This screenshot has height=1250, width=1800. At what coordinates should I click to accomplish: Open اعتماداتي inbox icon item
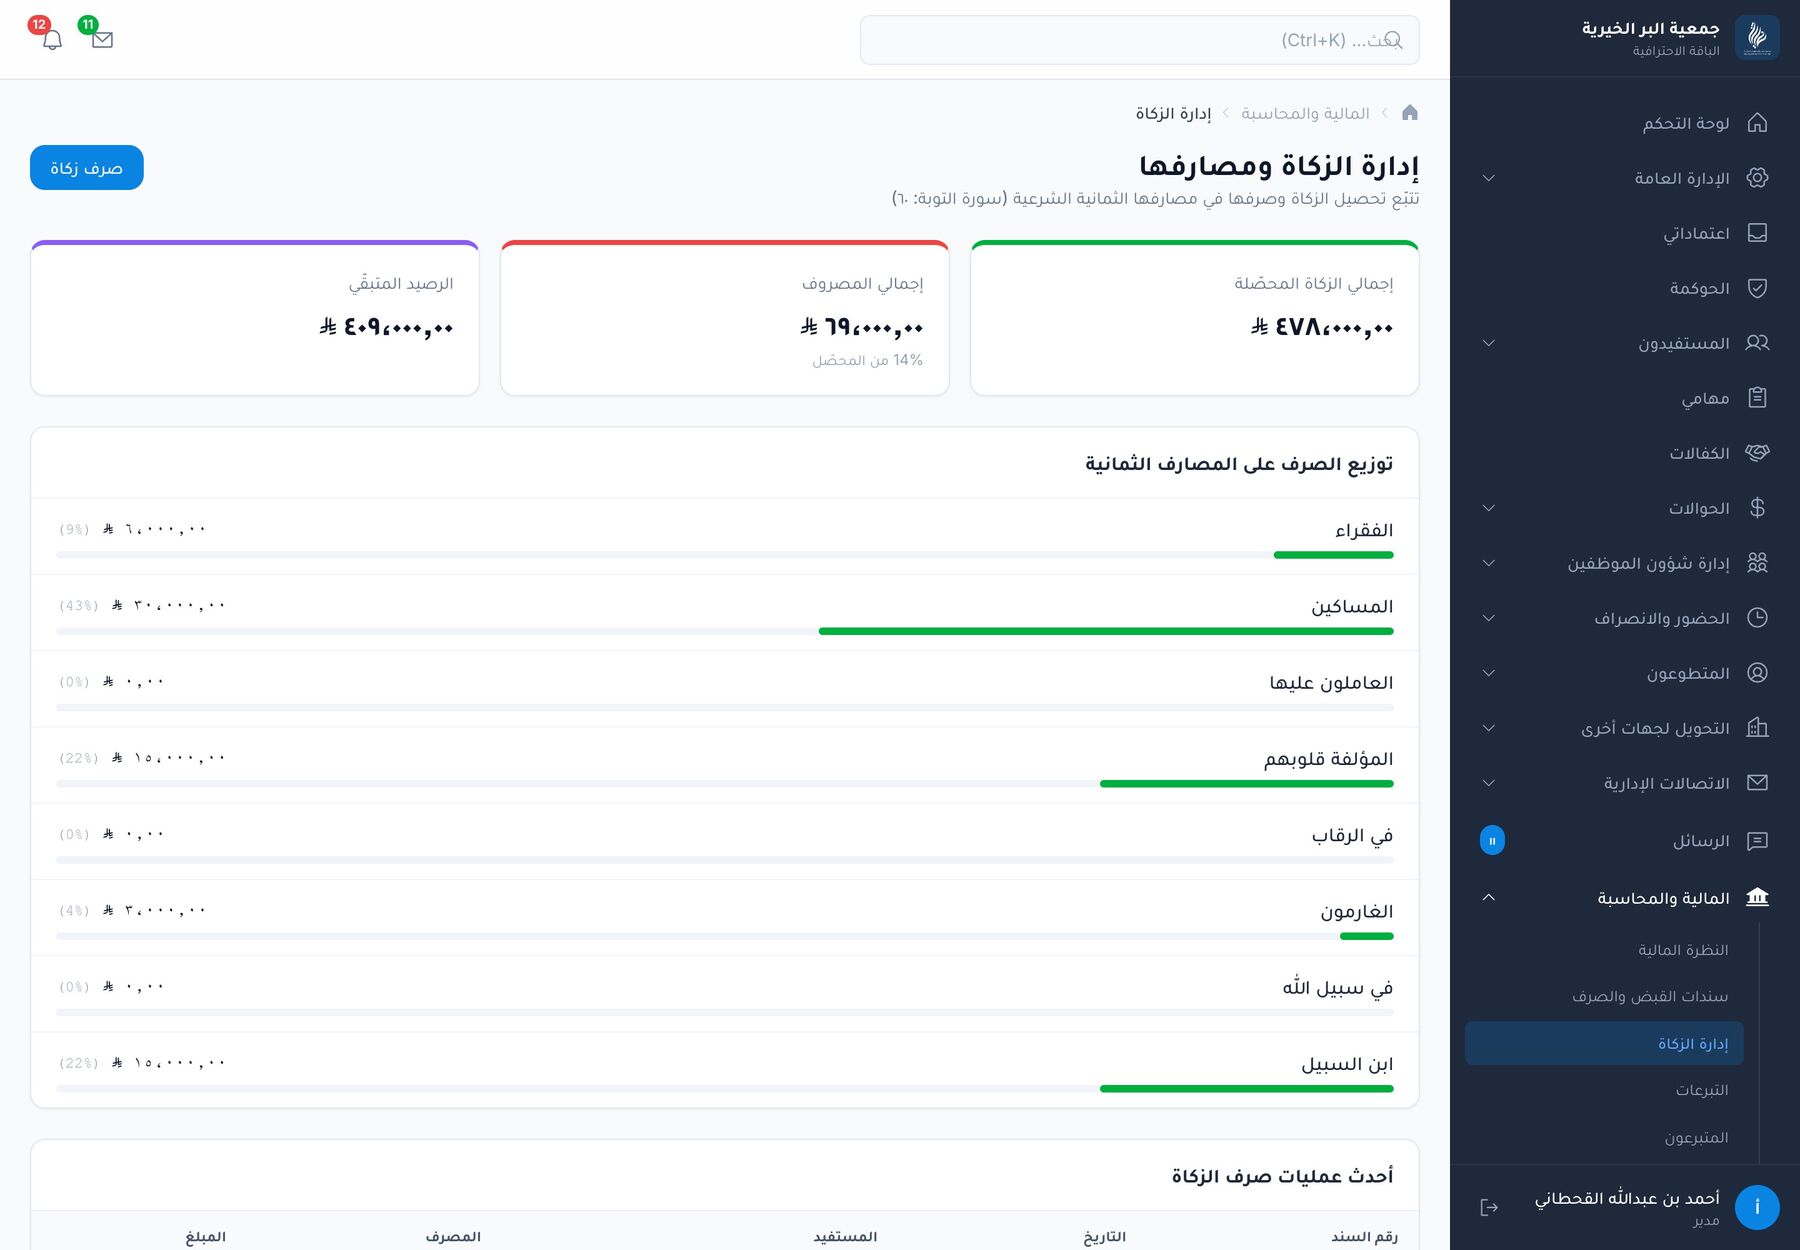1757,233
